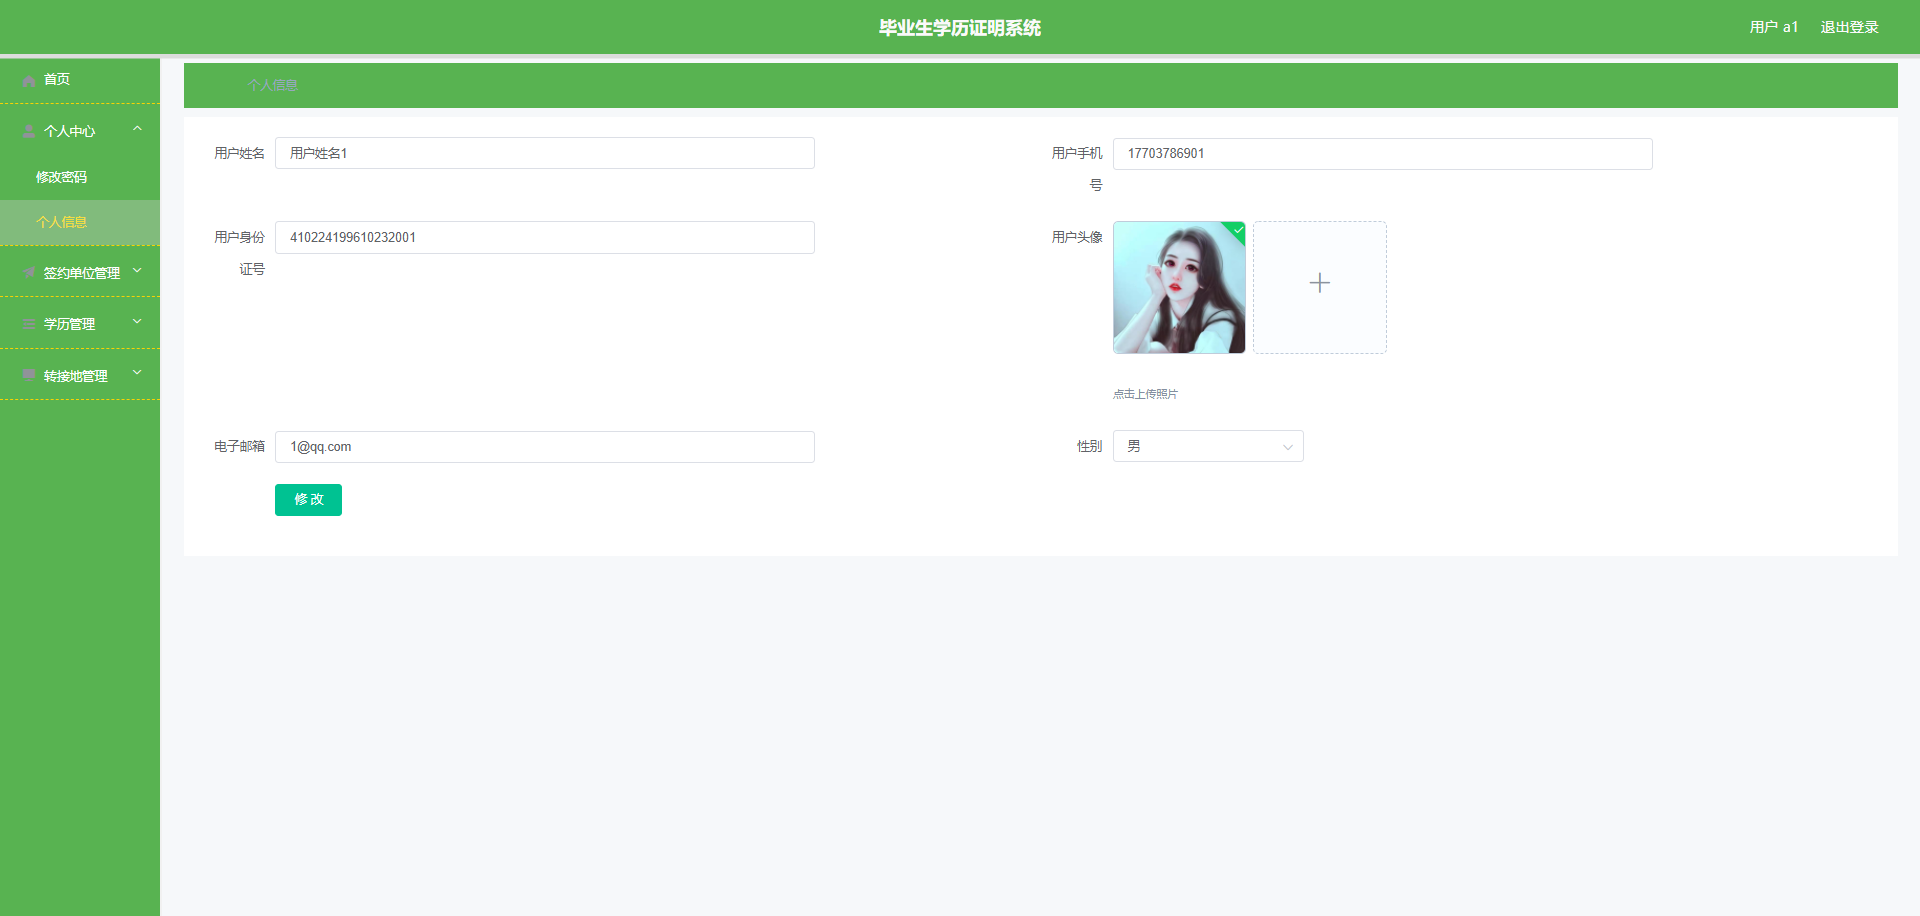Select 个人信息 in the sidebar submenu
The height and width of the screenshot is (916, 1920).
[80, 222]
